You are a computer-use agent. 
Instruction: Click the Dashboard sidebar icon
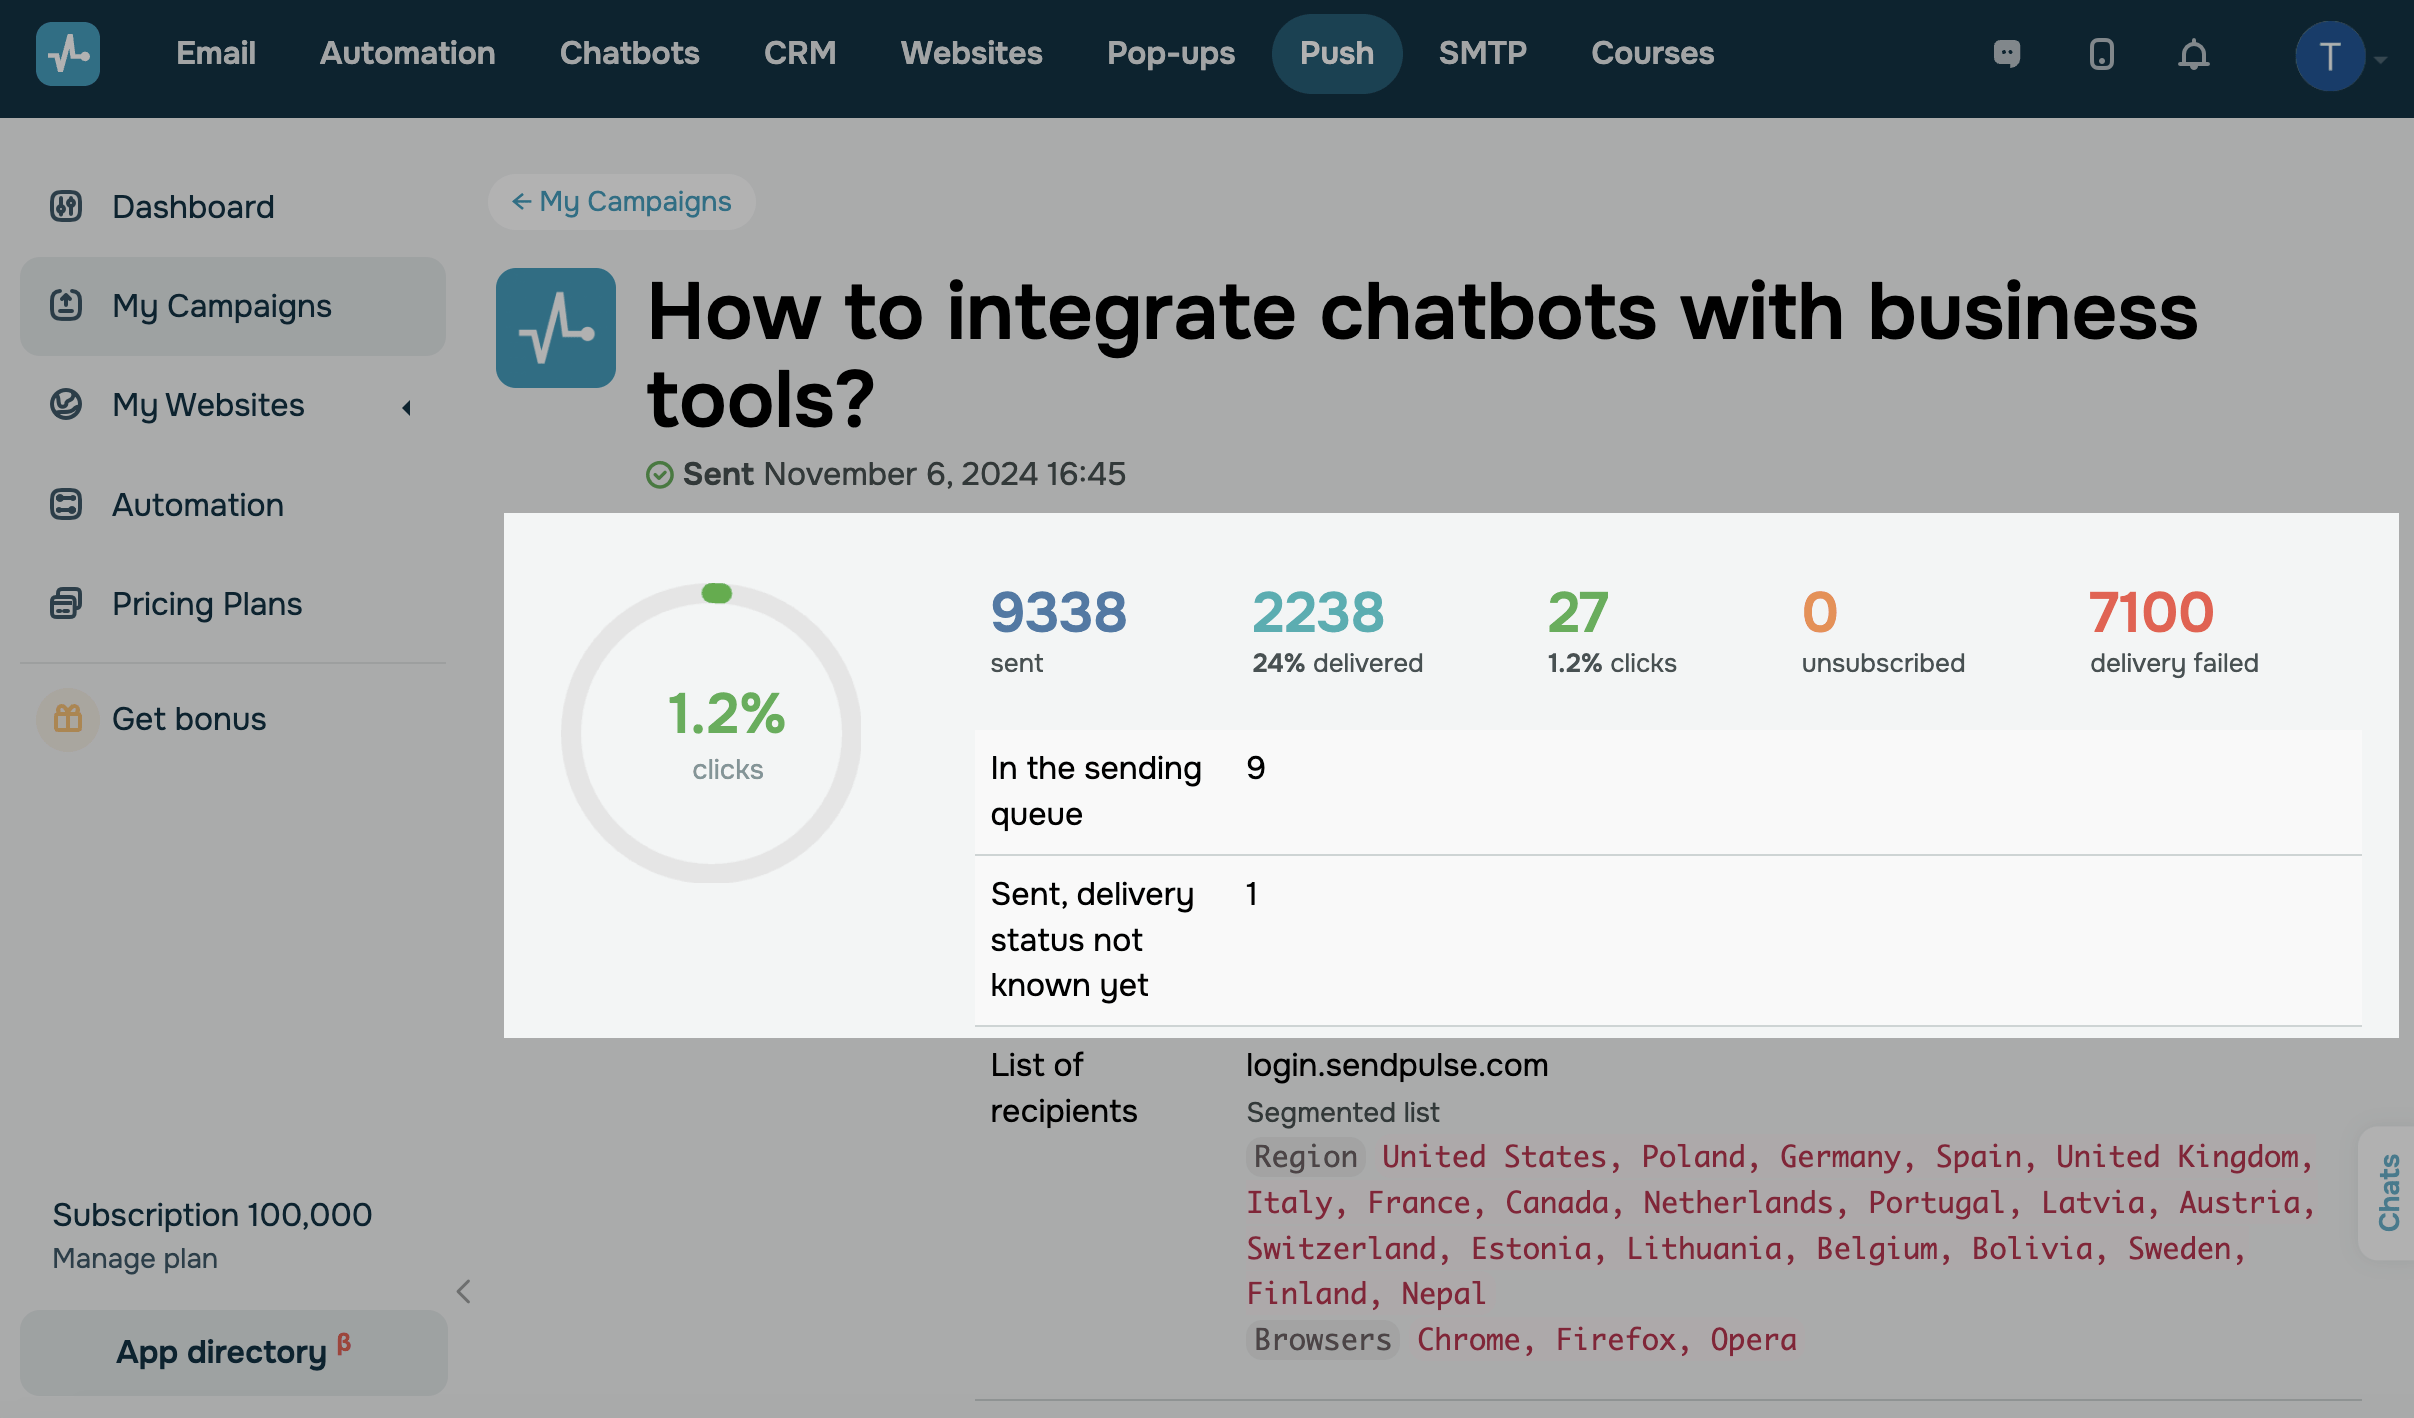(x=66, y=206)
